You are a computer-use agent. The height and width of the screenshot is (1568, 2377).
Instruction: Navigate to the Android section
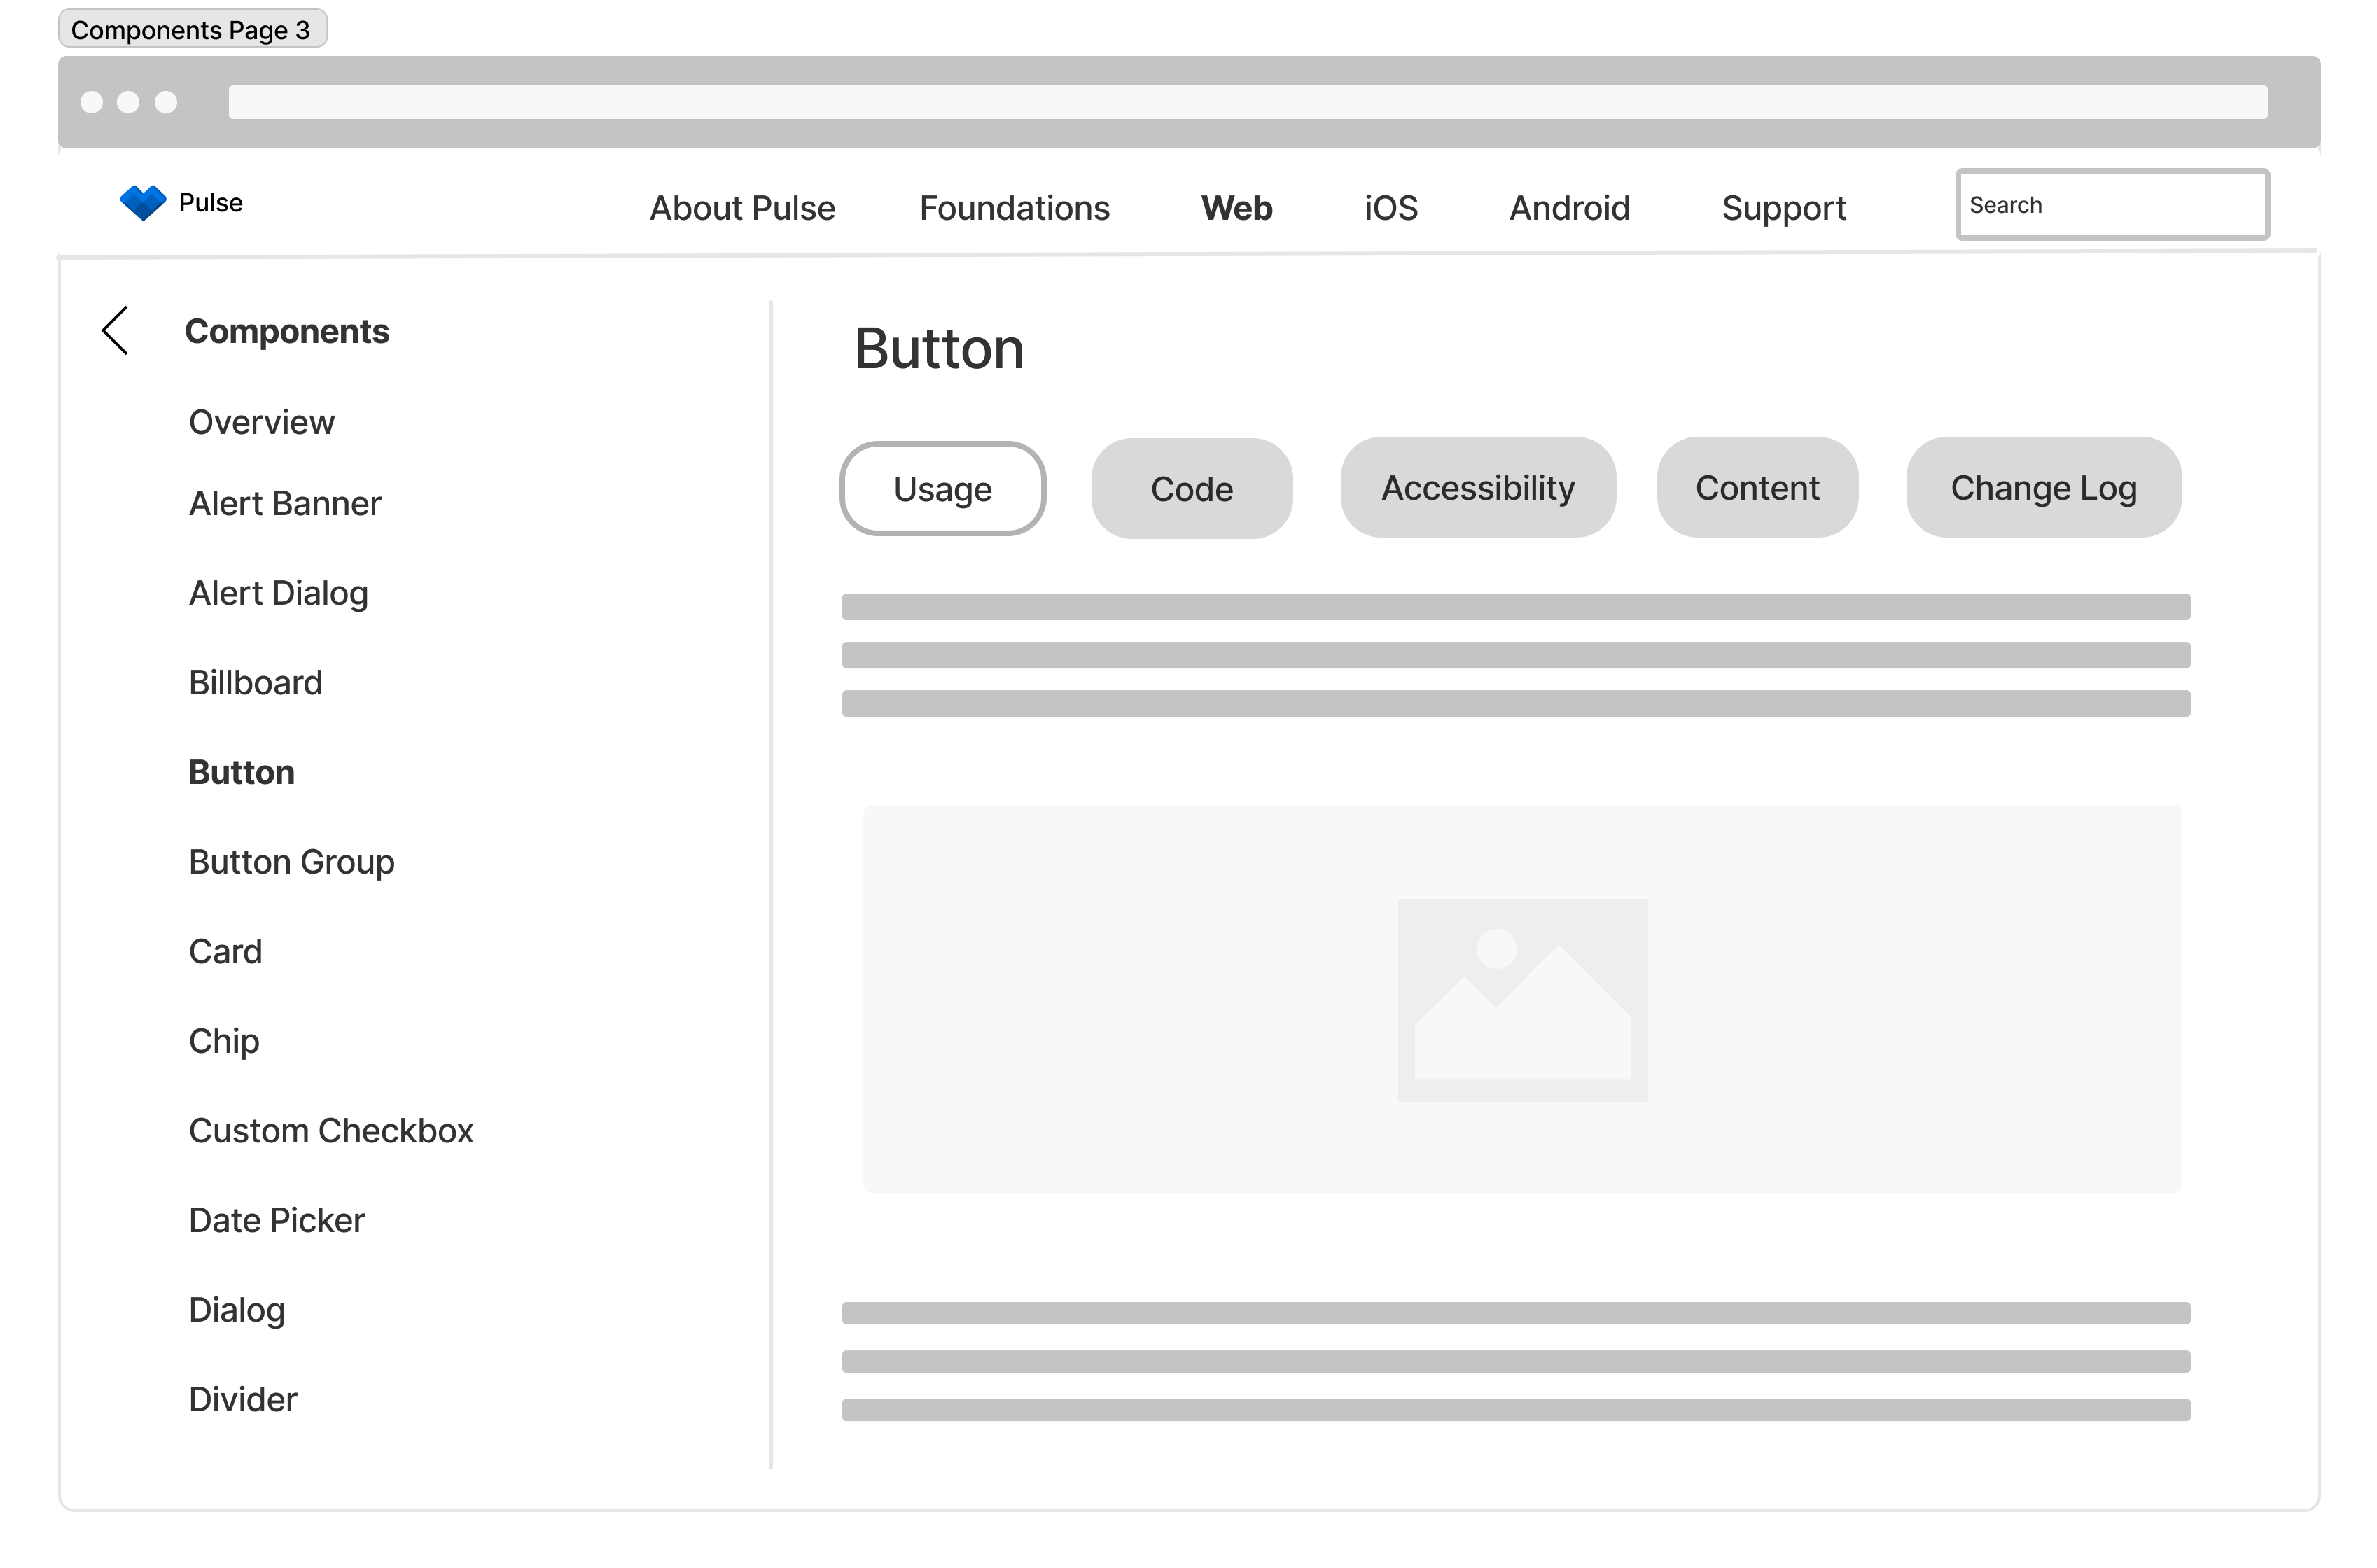(1568, 208)
